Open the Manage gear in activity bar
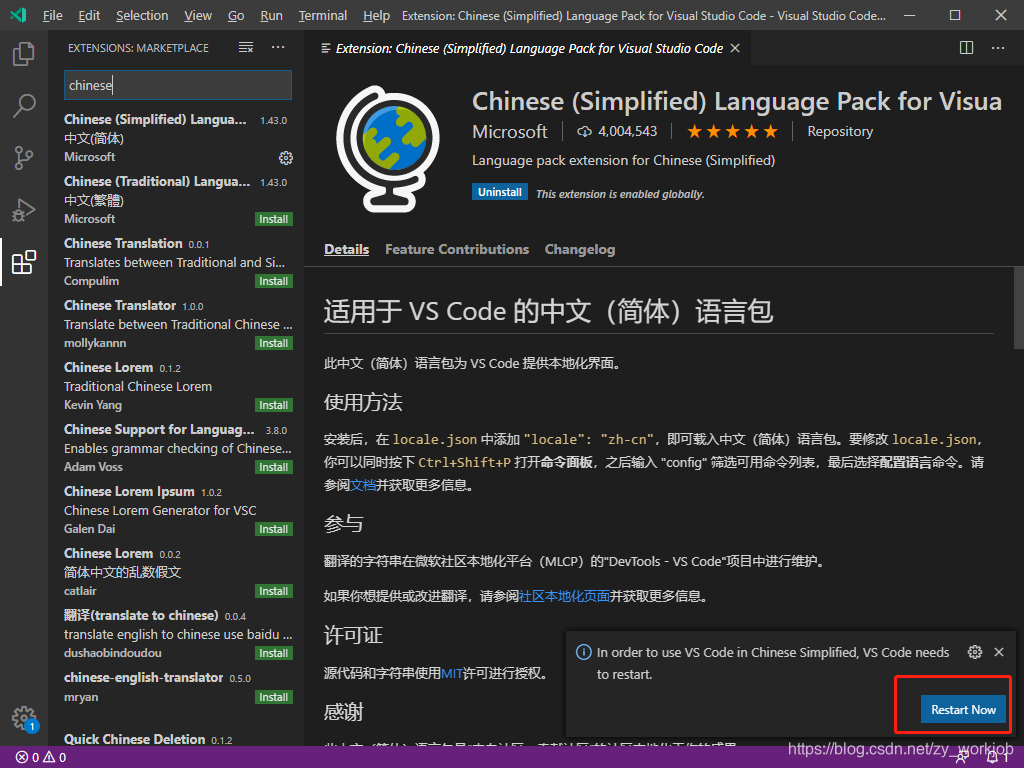 pyautogui.click(x=25, y=718)
